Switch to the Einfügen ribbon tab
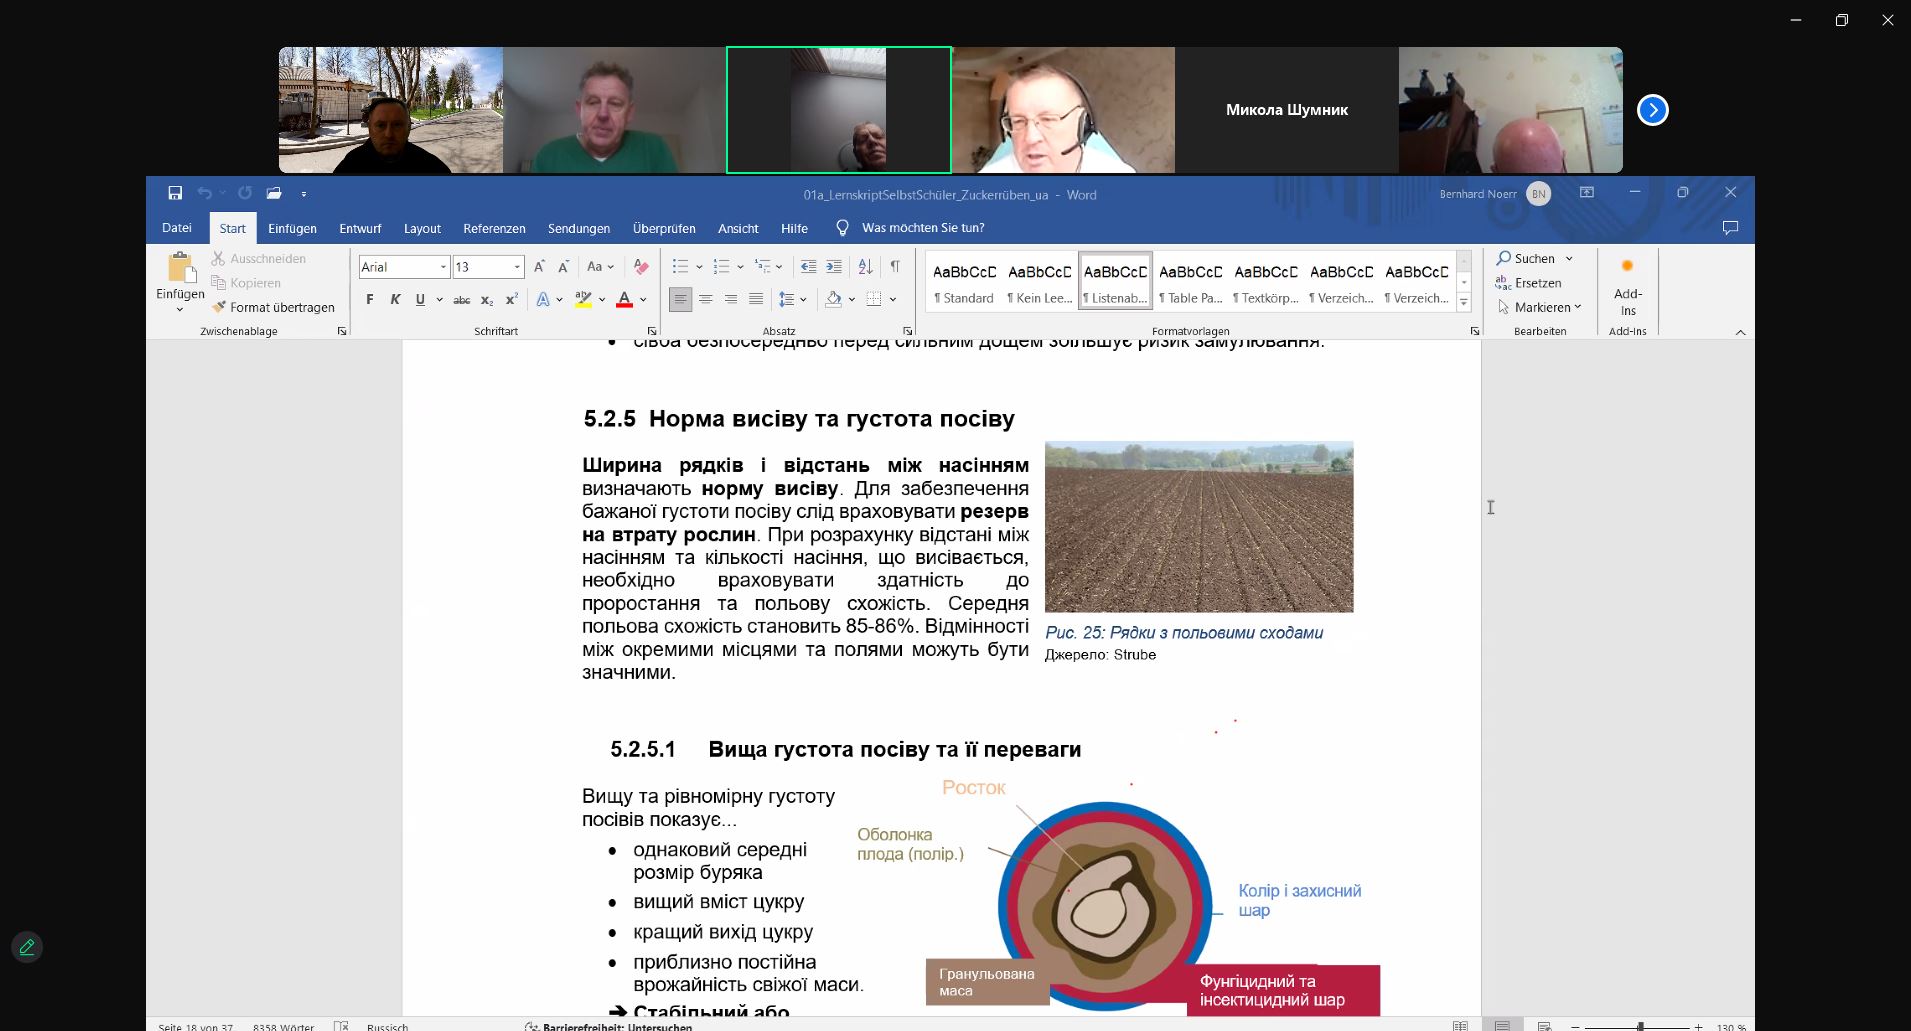Screen dimensions: 1911x1031 coord(292,228)
